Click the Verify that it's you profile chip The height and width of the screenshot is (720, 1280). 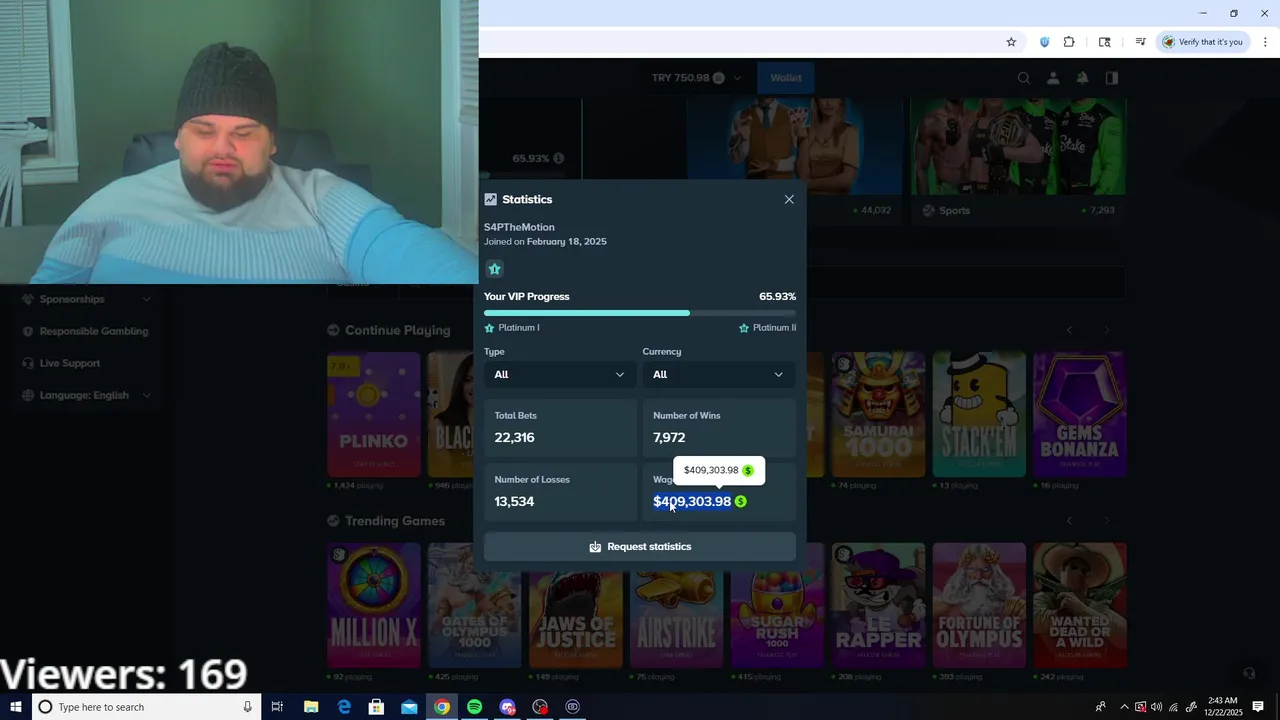pyautogui.click(x=1202, y=42)
